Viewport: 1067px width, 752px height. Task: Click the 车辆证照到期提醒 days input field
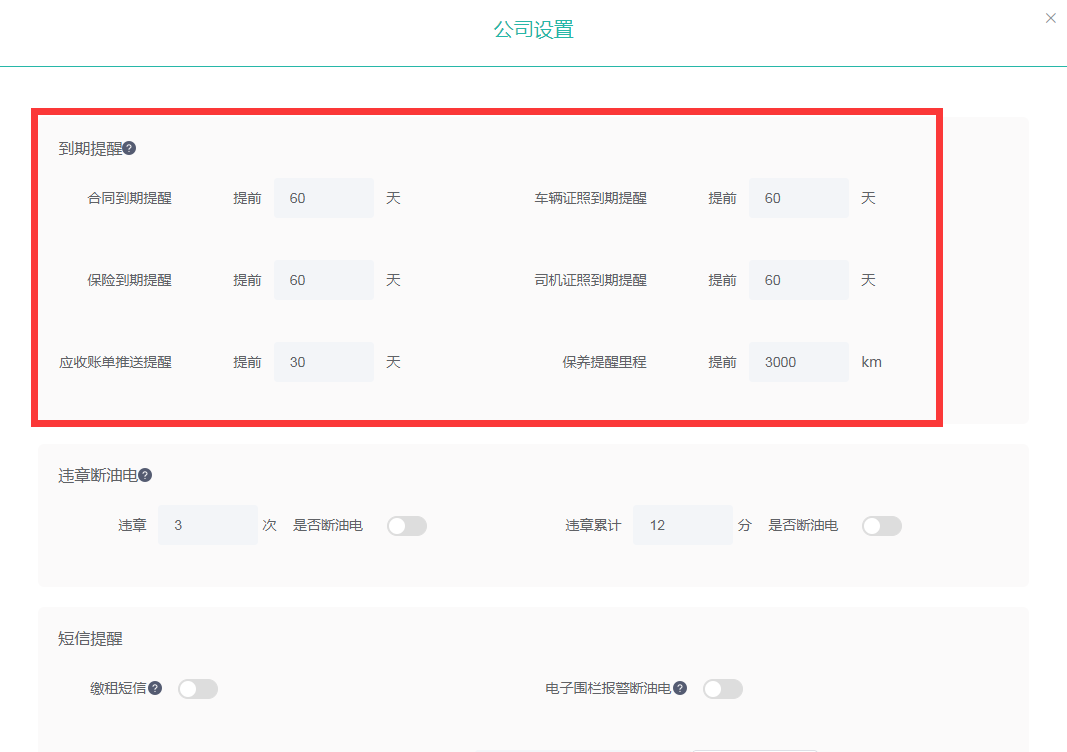[798, 198]
